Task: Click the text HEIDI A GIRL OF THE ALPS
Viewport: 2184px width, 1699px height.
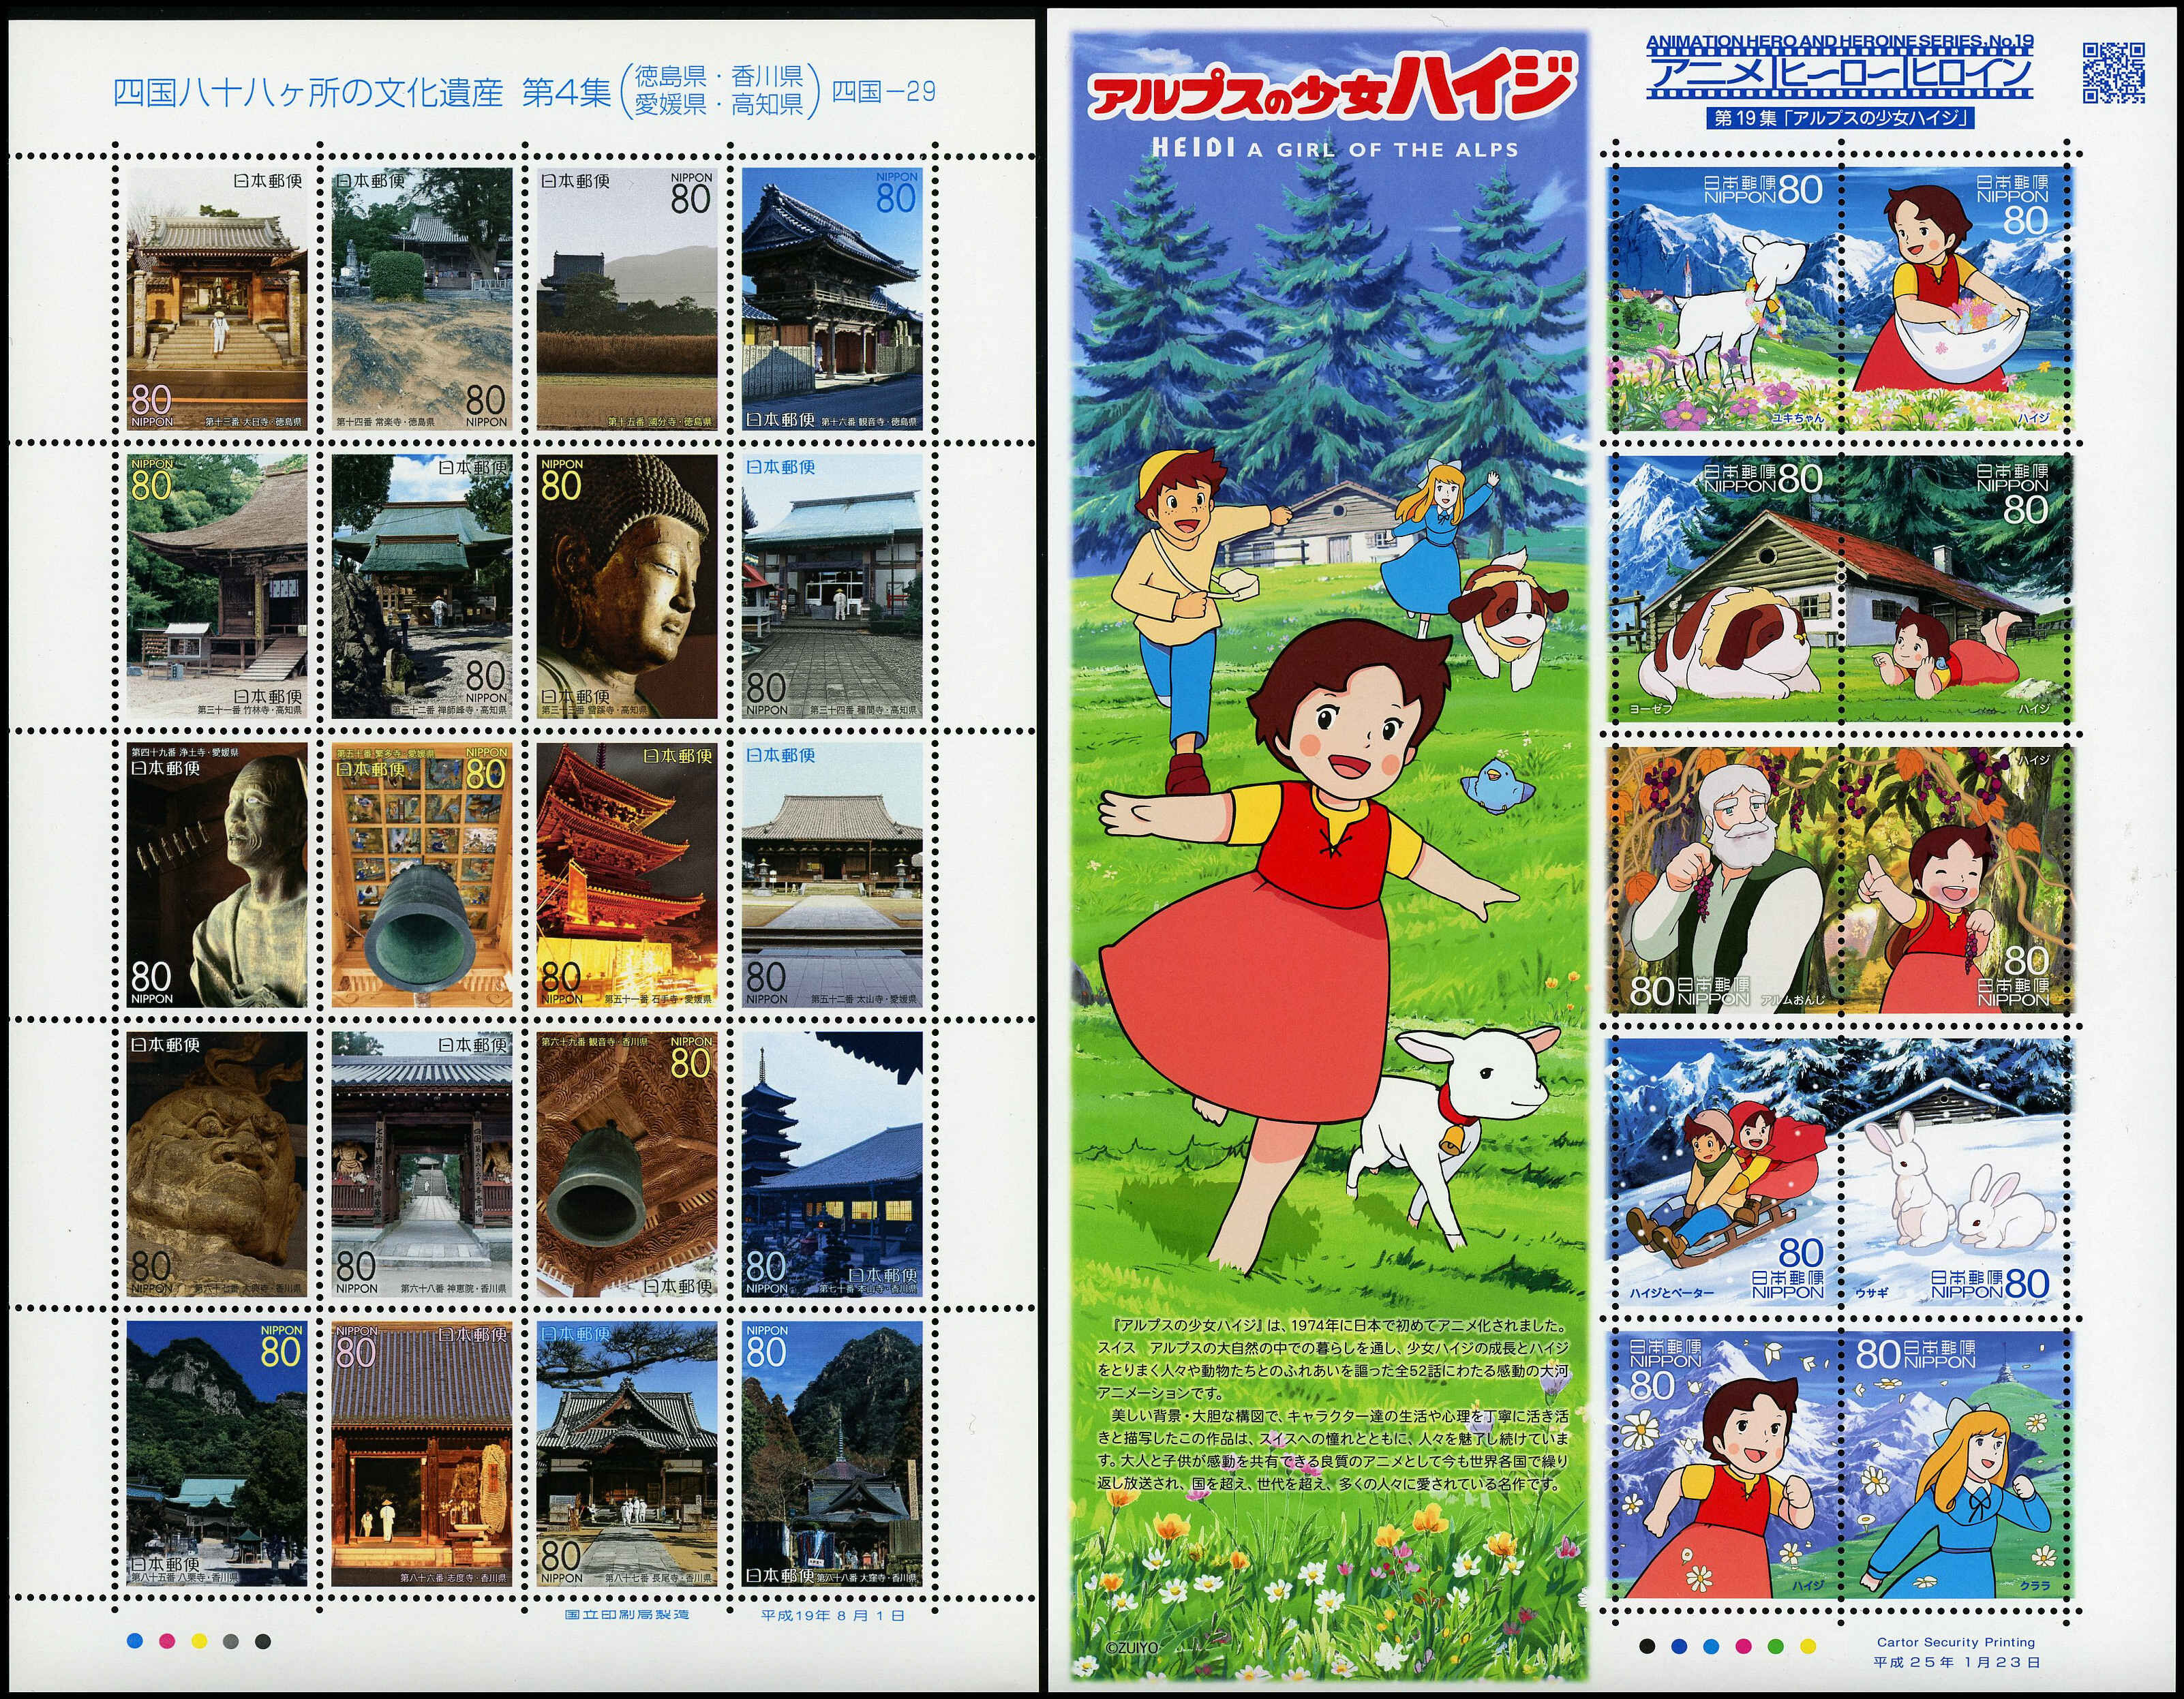Action: (x=1335, y=149)
